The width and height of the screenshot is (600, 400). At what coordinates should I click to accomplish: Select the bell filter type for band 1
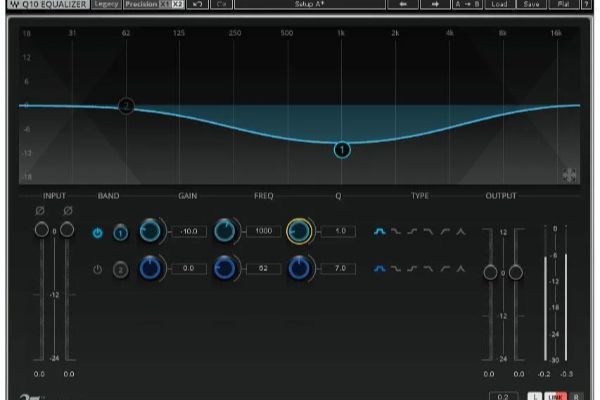click(x=380, y=232)
